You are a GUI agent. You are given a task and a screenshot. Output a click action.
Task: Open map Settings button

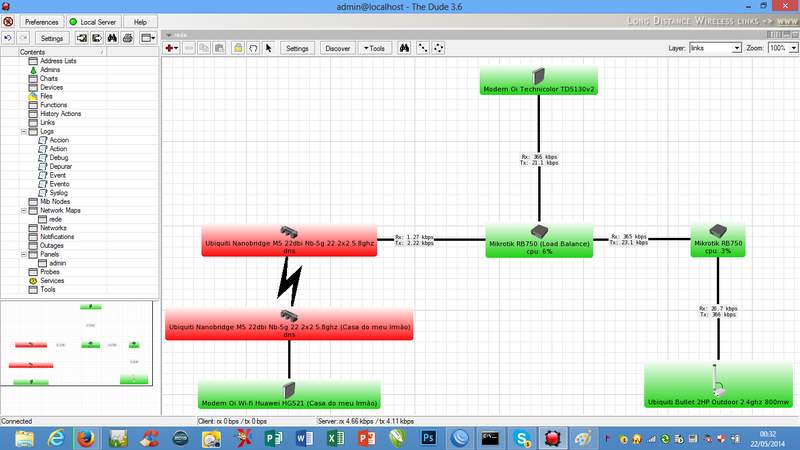[297, 48]
